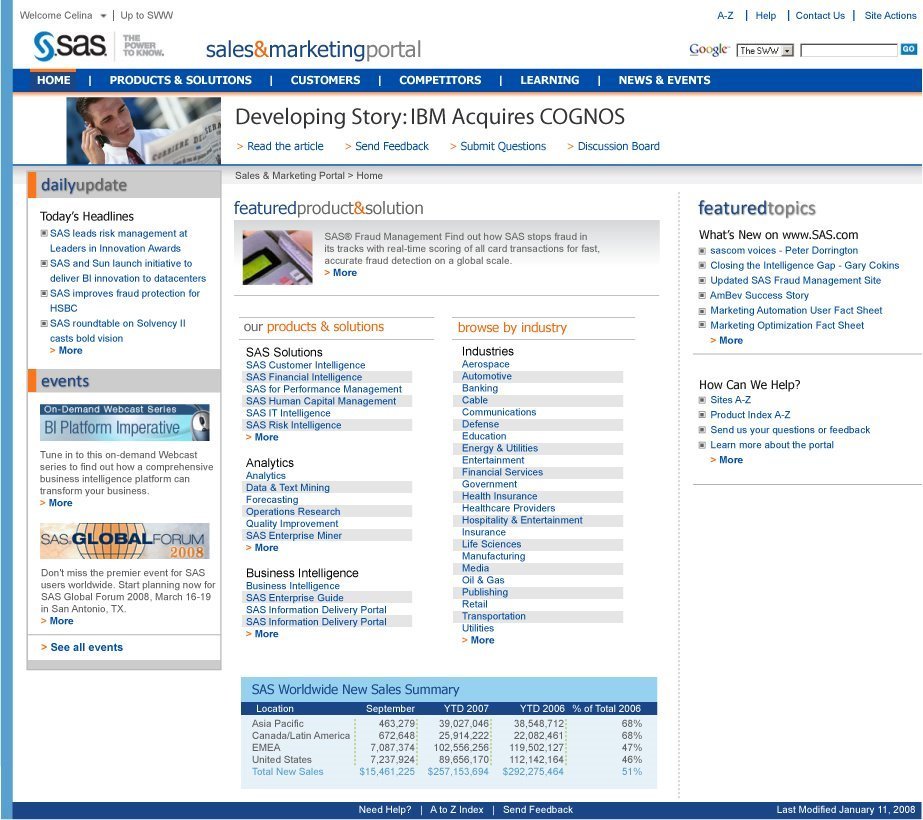The height and width of the screenshot is (820, 923).
Task: Open SAS Financial Intelligence link
Action: (x=304, y=377)
